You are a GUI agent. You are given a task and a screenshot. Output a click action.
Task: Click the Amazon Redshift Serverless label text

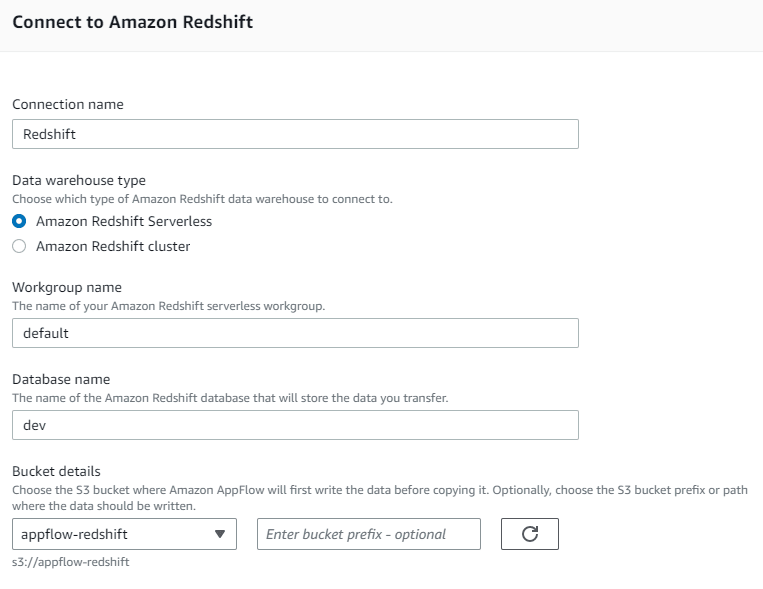124,221
